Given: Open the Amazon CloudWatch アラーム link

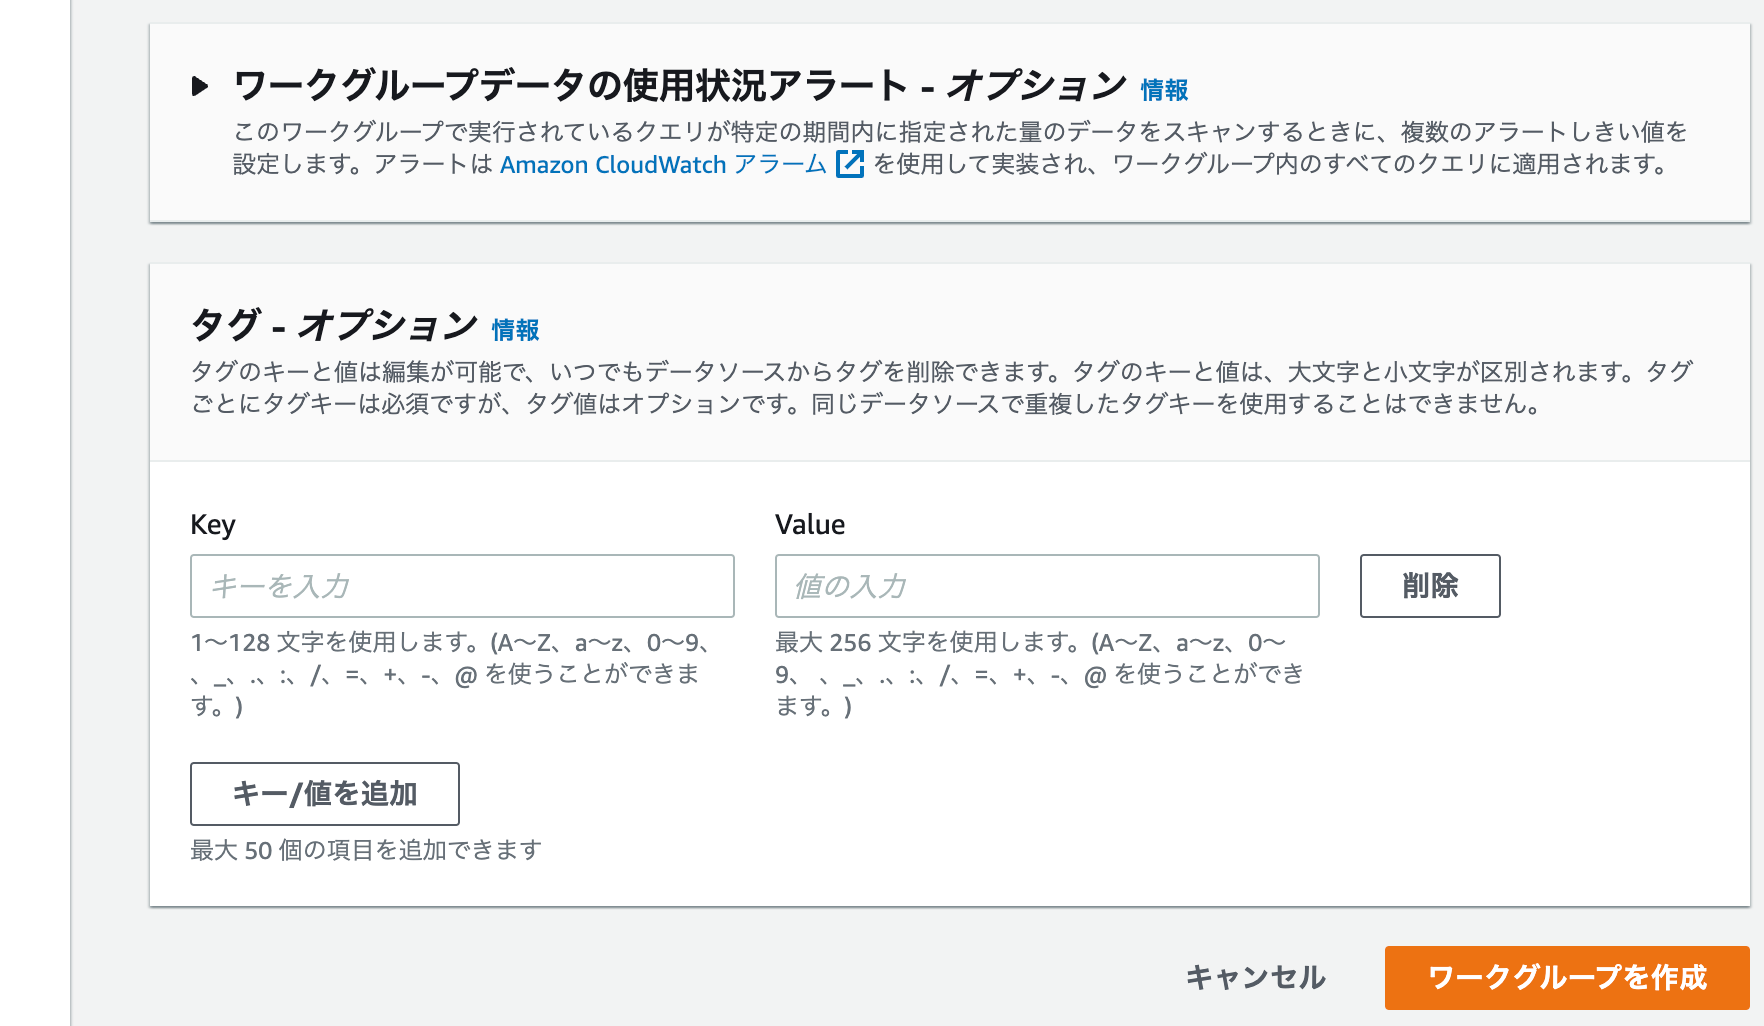Looking at the screenshot, I should 662,164.
